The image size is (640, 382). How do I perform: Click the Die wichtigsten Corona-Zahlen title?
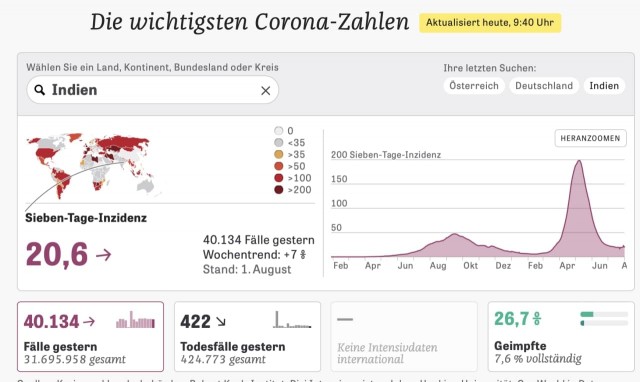point(250,22)
